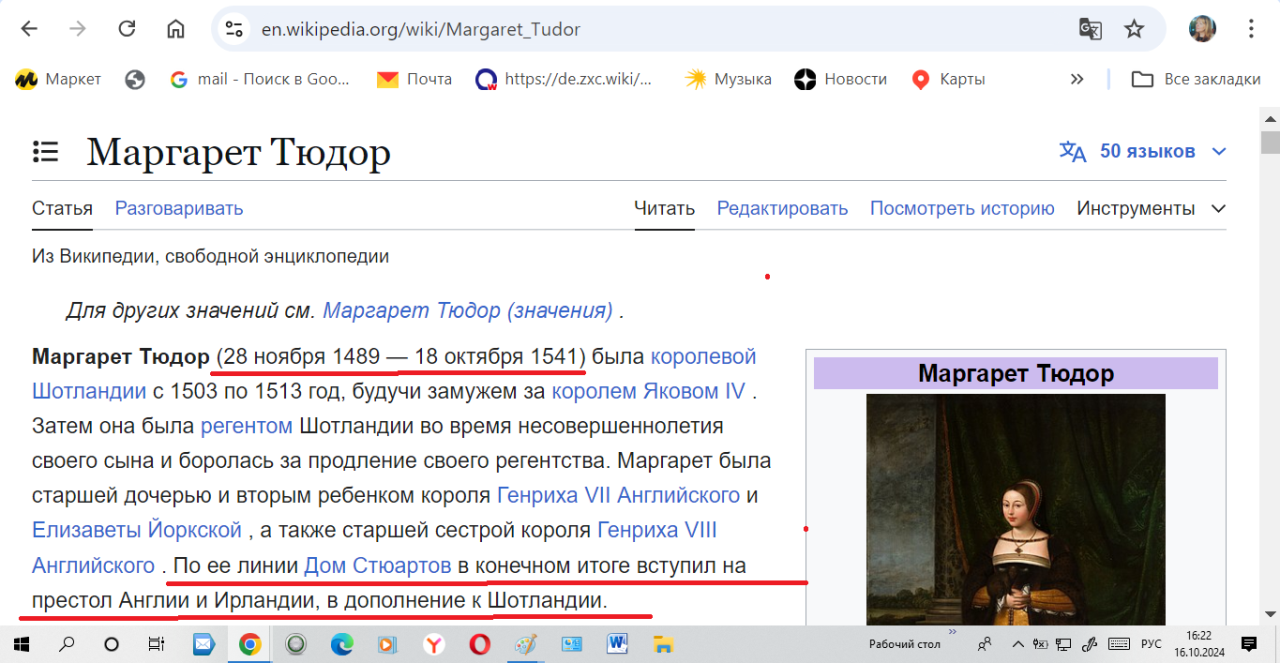The width and height of the screenshot is (1280, 663).
Task: Click the address bar URL field
Action: (650, 29)
